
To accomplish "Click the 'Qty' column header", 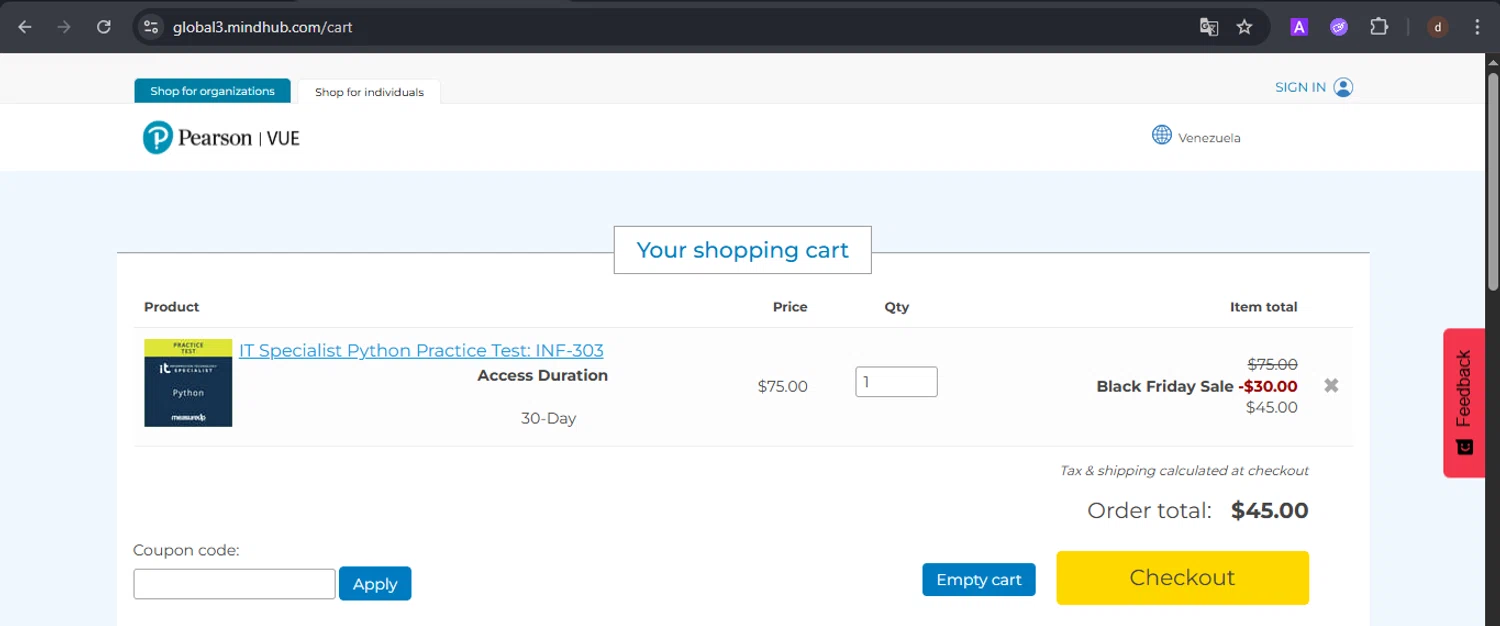I will click(897, 307).
